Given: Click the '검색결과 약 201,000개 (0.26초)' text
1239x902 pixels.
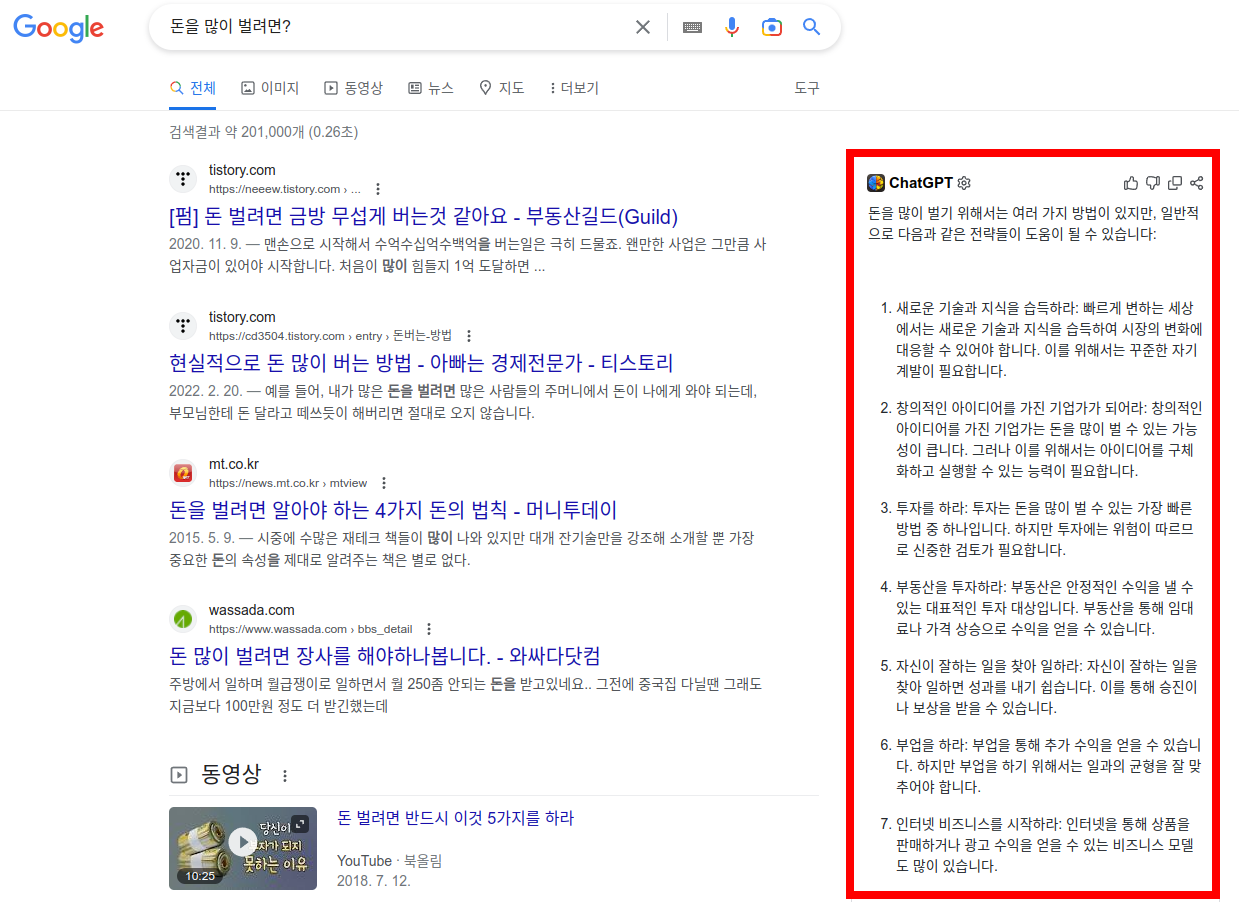Looking at the screenshot, I should point(263,132).
